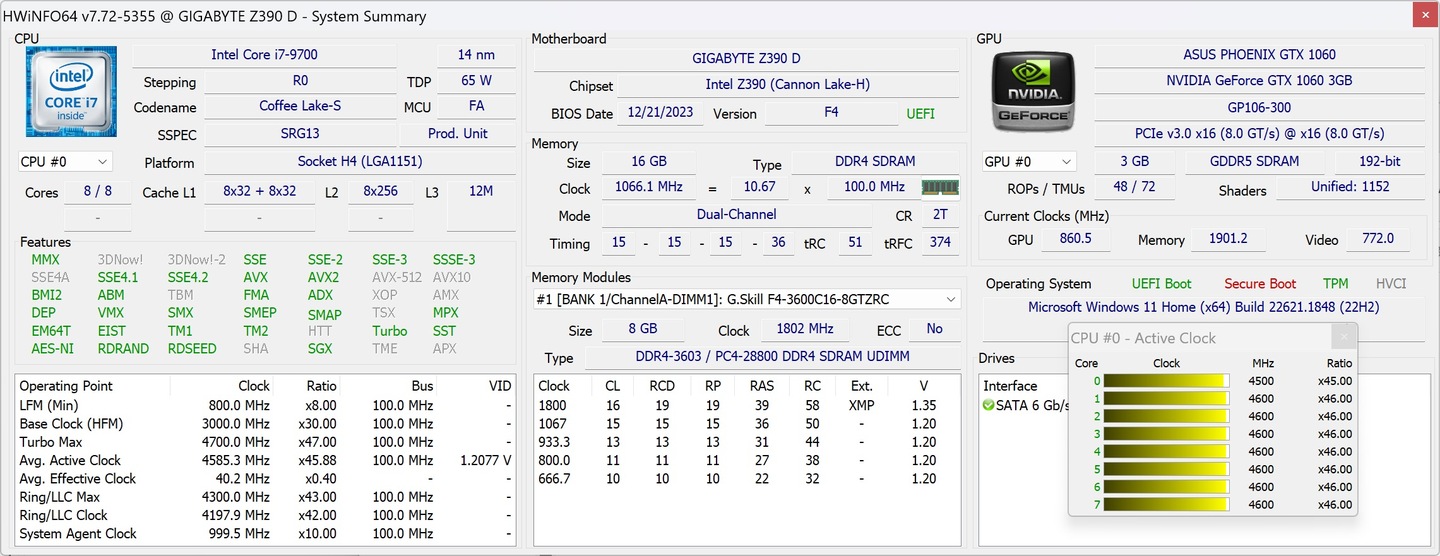
Task: Click the AES-NI feature label
Action: click(52, 348)
